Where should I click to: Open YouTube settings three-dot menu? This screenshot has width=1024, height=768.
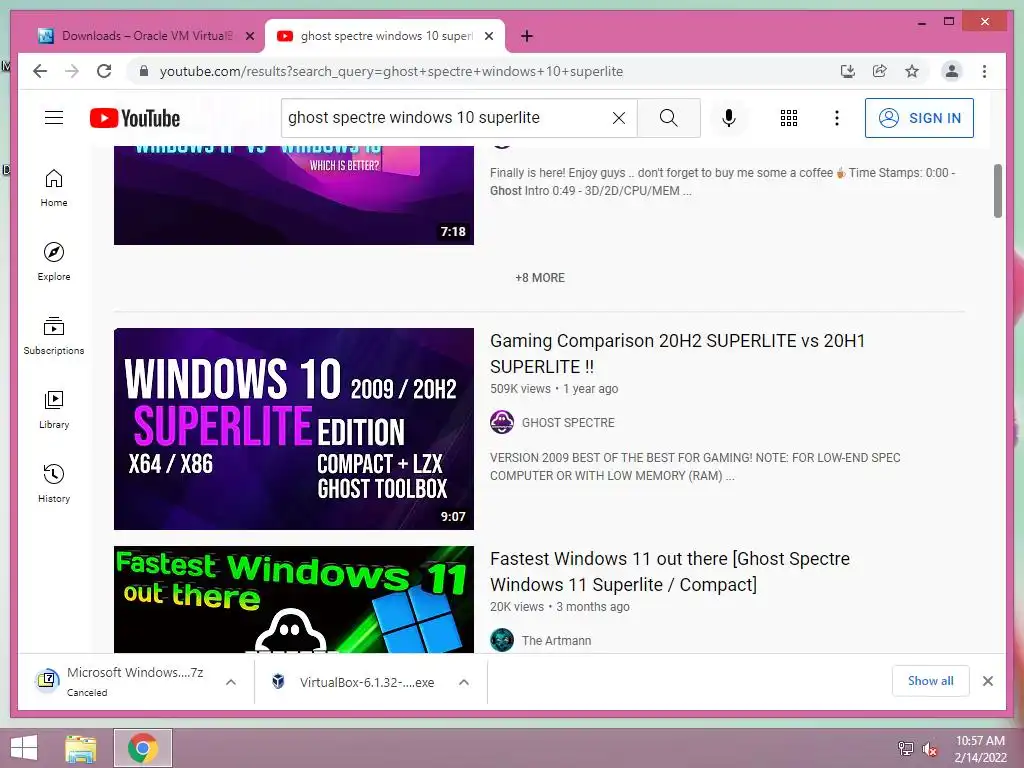tap(837, 118)
